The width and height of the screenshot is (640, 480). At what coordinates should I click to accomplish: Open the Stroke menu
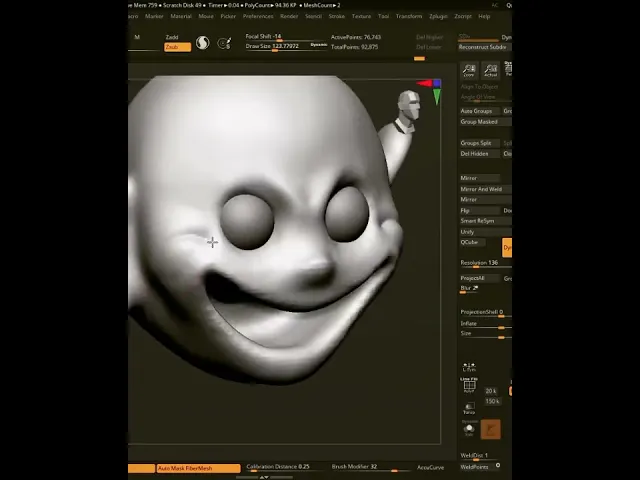(337, 16)
